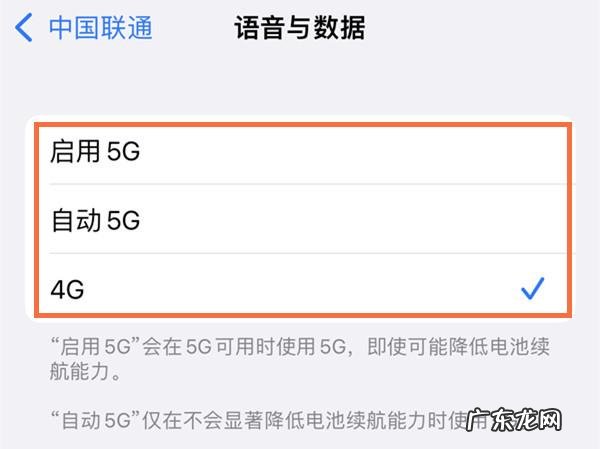
Task: Choose the 4G network option
Action: [68, 290]
